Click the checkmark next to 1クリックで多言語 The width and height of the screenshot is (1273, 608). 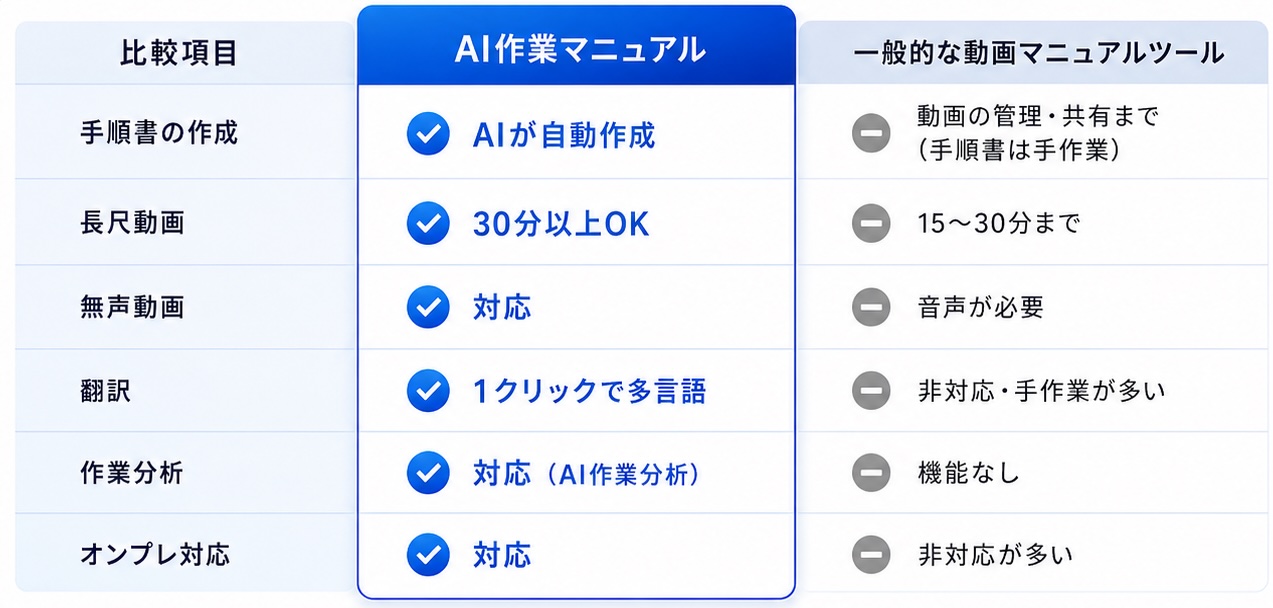[x=428, y=390]
